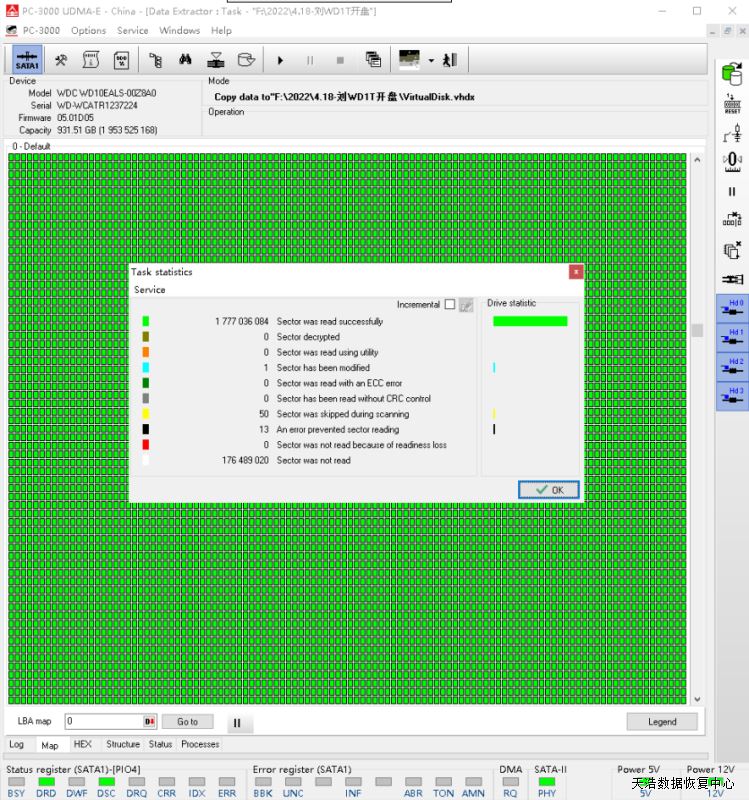Open the utilities wrench and hammer tool
The width and height of the screenshot is (749, 800).
(61, 60)
